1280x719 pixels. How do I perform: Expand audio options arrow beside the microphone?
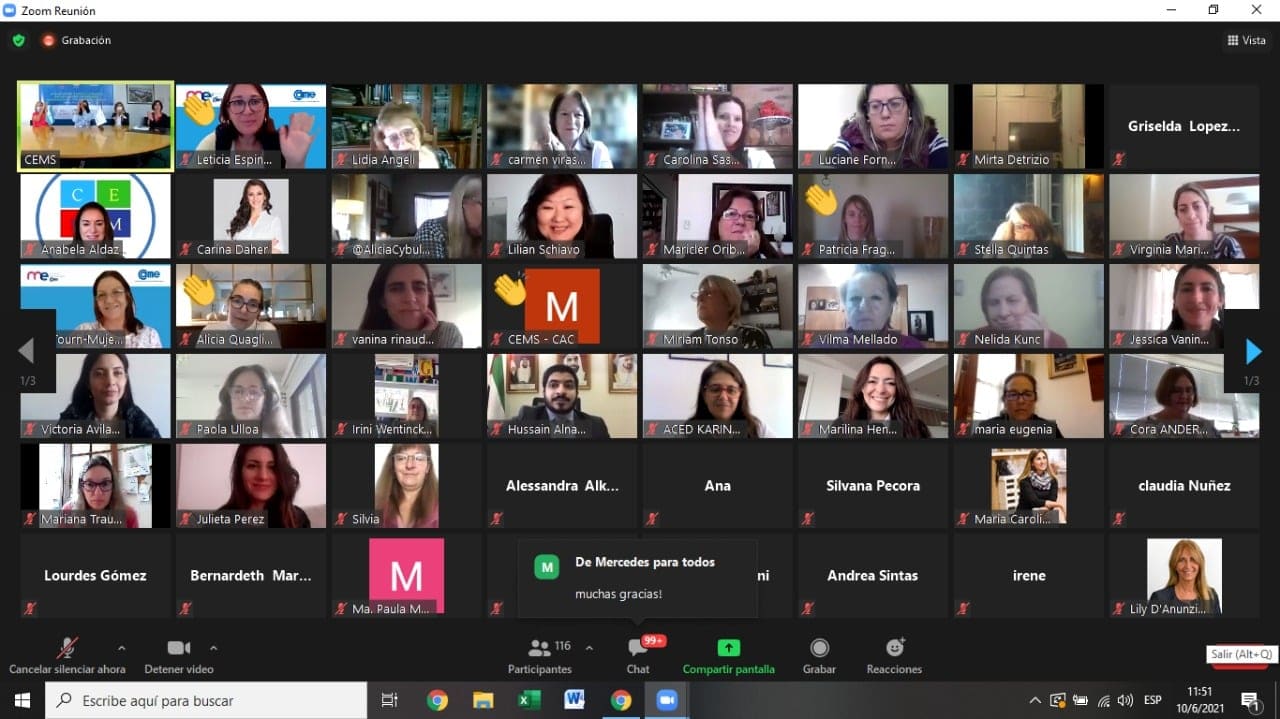click(x=122, y=647)
